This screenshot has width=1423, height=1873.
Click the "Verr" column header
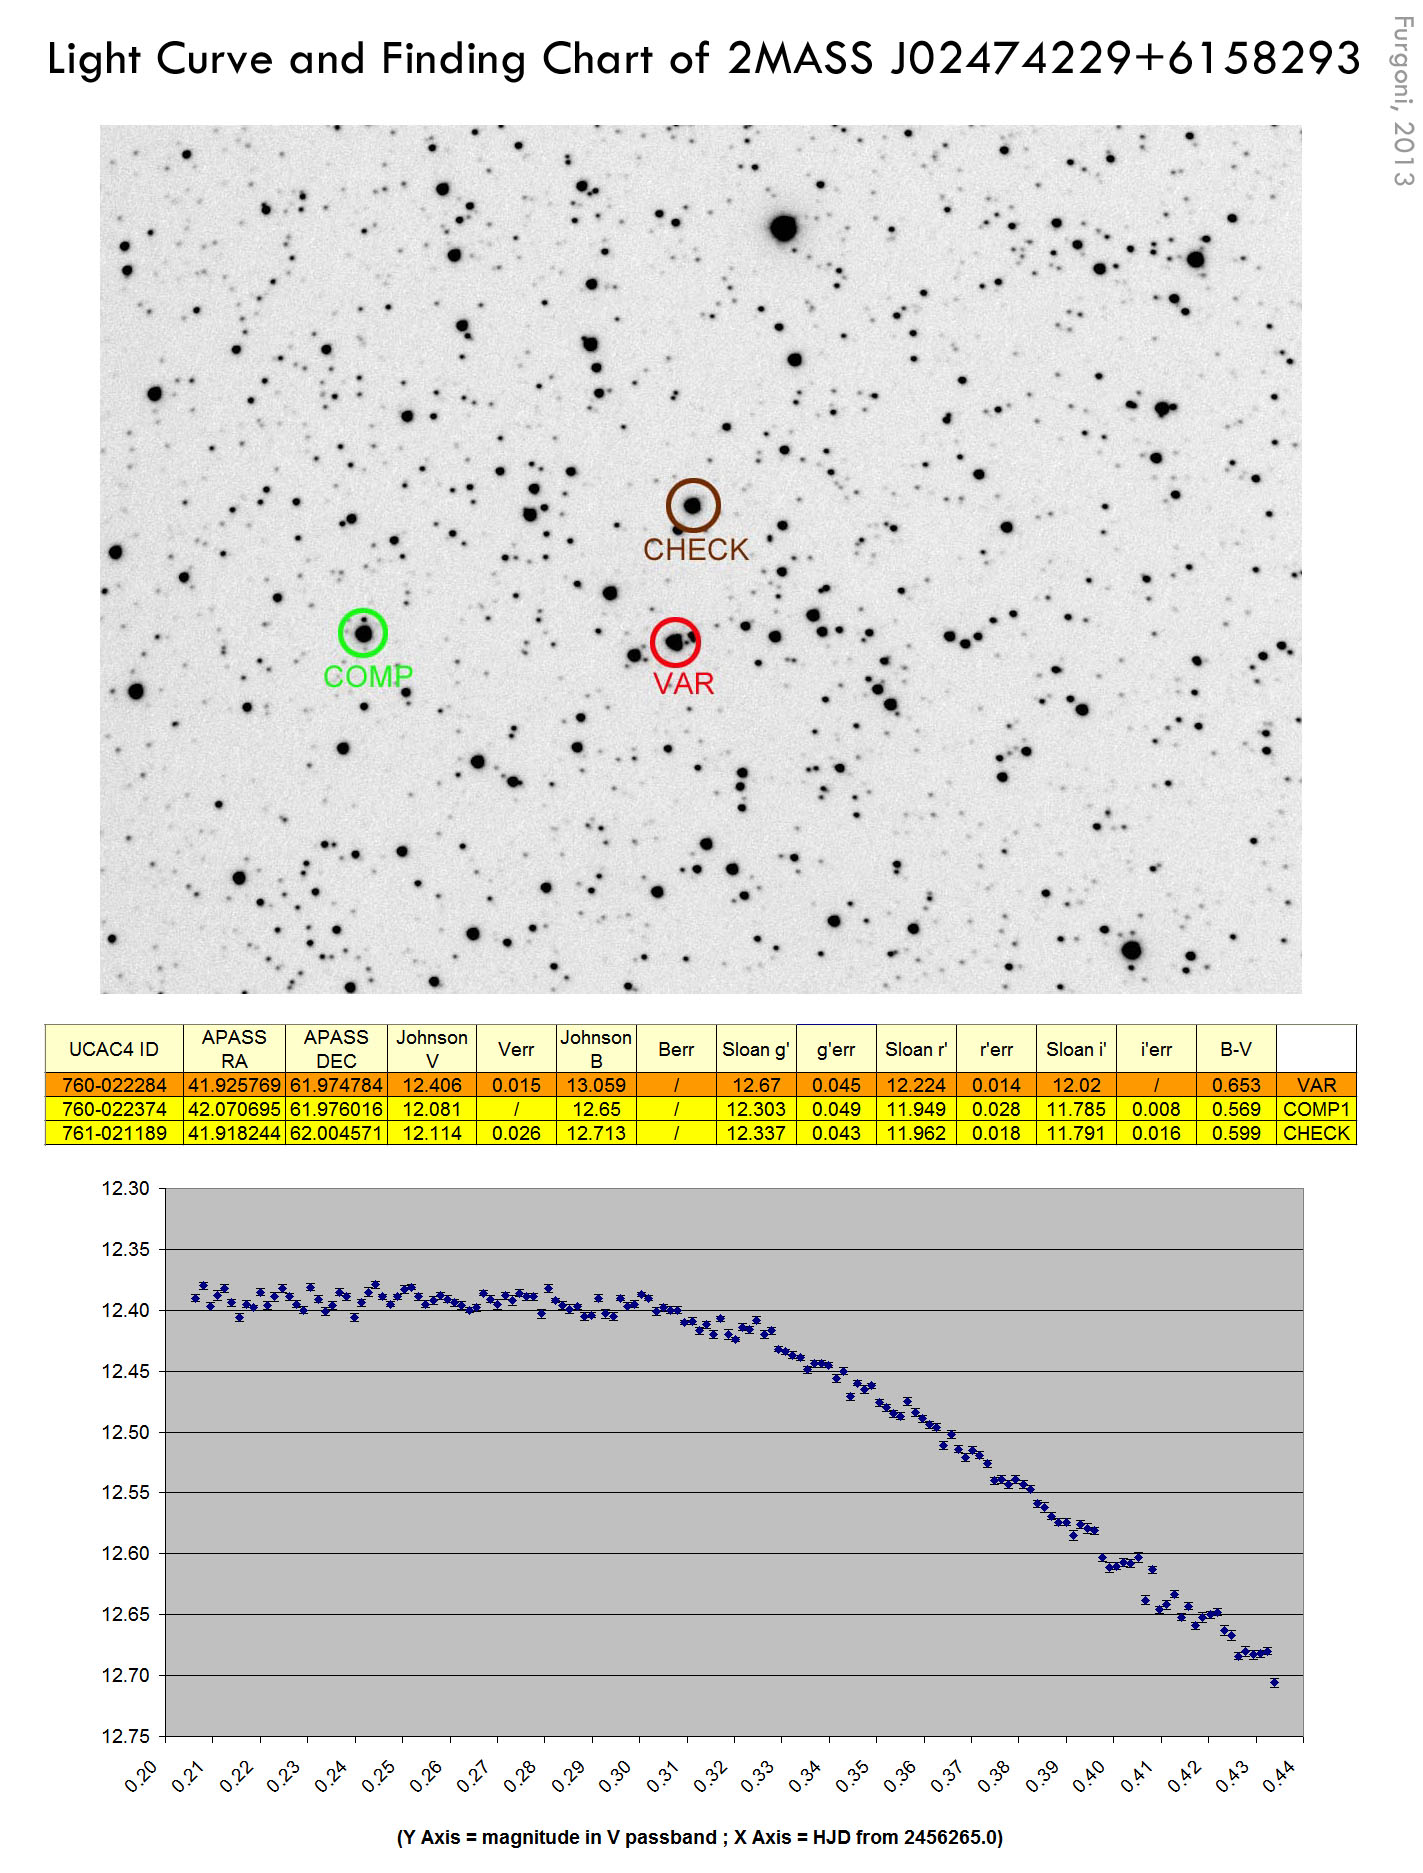pyautogui.click(x=516, y=1049)
